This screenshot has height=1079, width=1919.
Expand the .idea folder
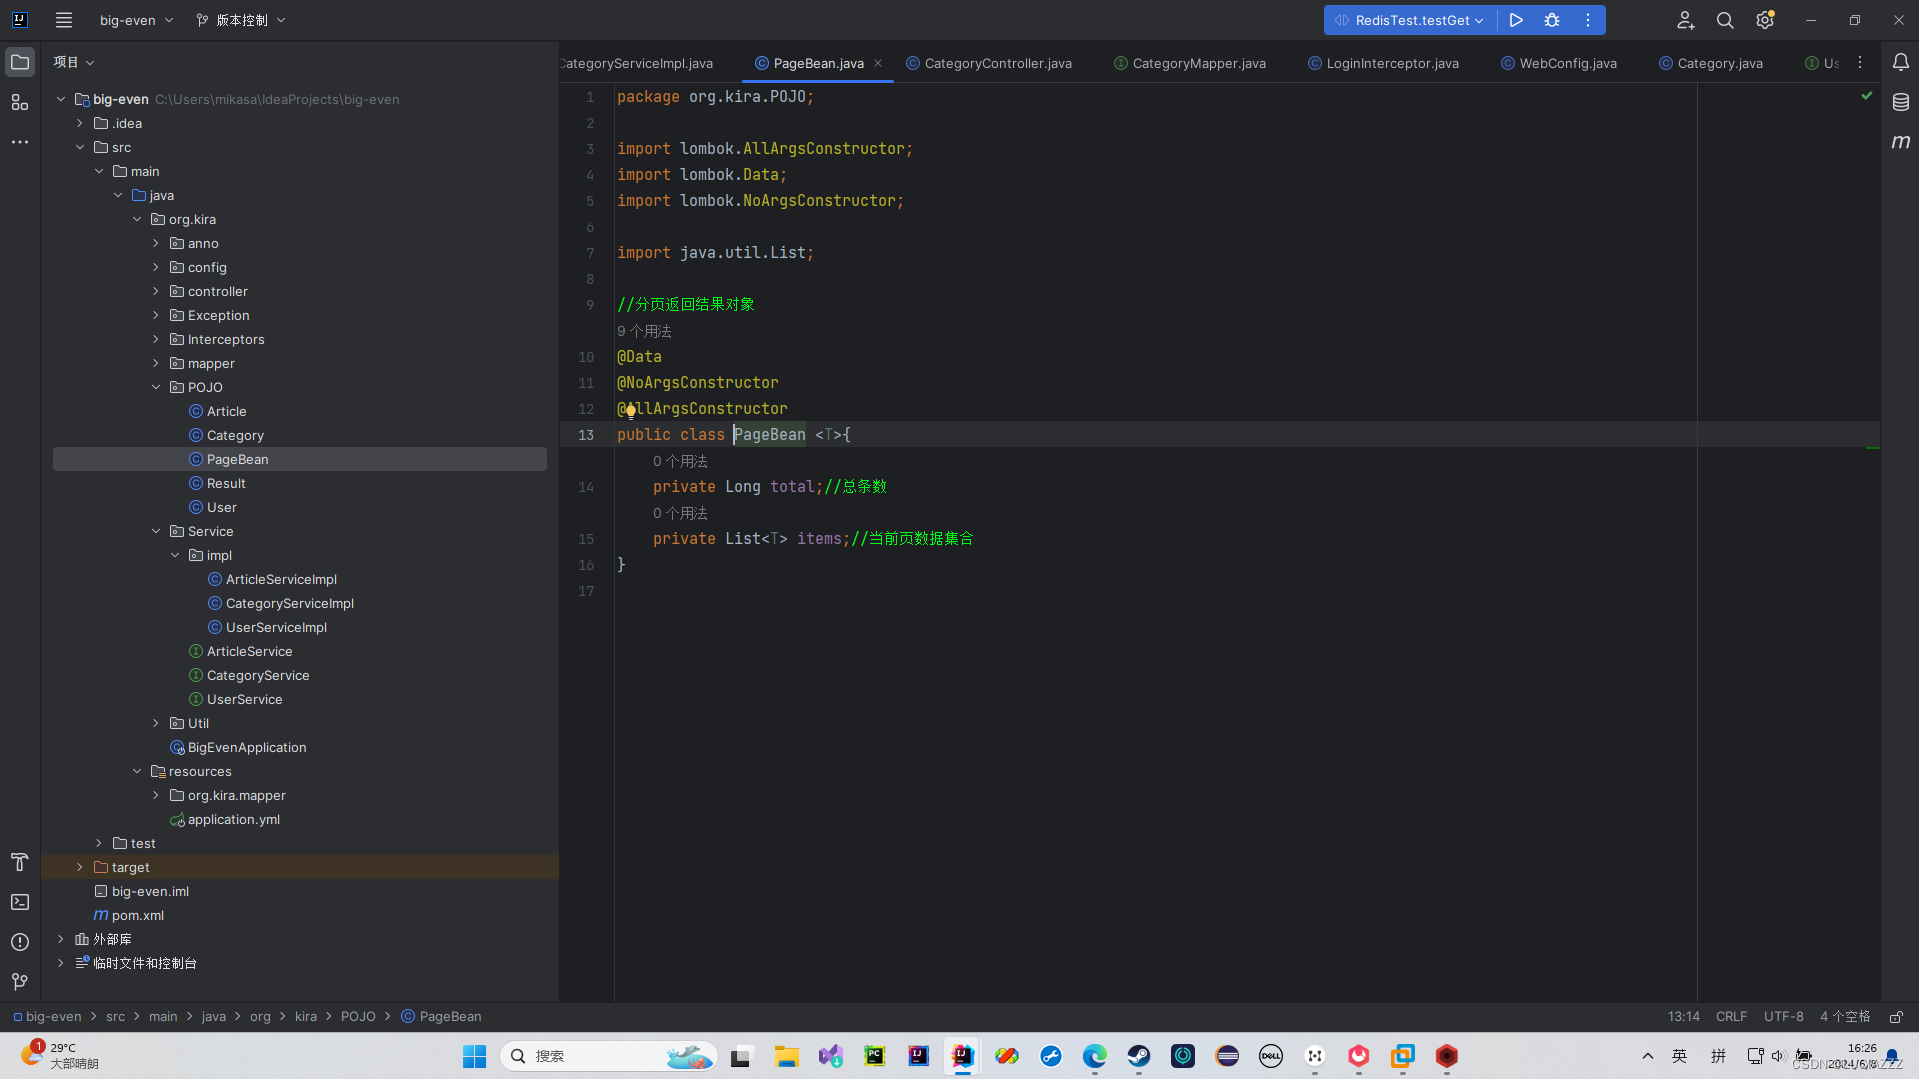click(80, 124)
